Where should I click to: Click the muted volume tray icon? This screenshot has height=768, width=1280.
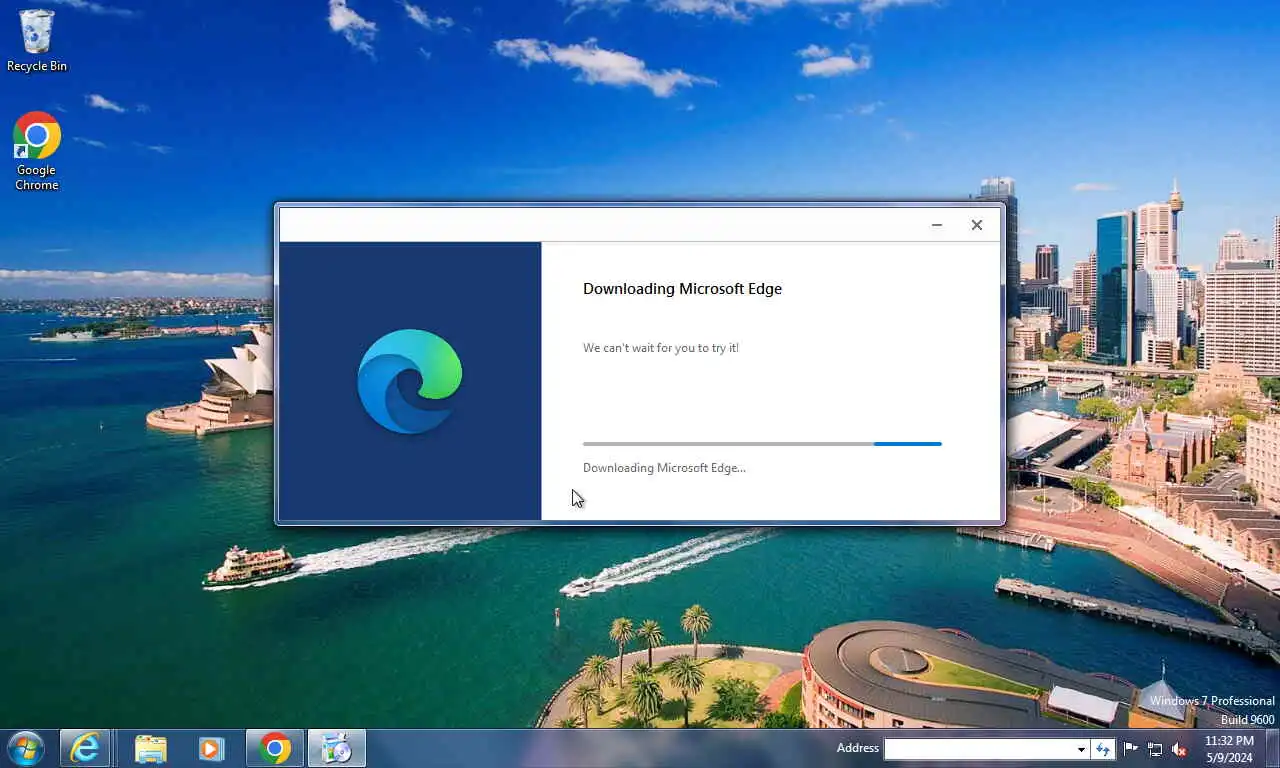(x=1179, y=749)
